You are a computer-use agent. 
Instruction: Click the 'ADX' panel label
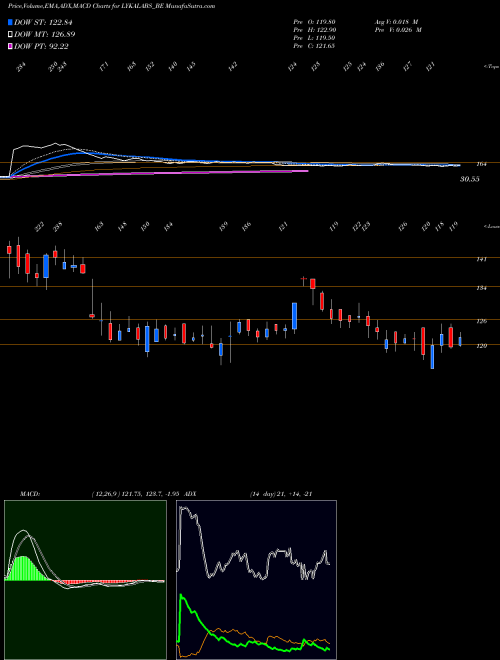click(191, 494)
